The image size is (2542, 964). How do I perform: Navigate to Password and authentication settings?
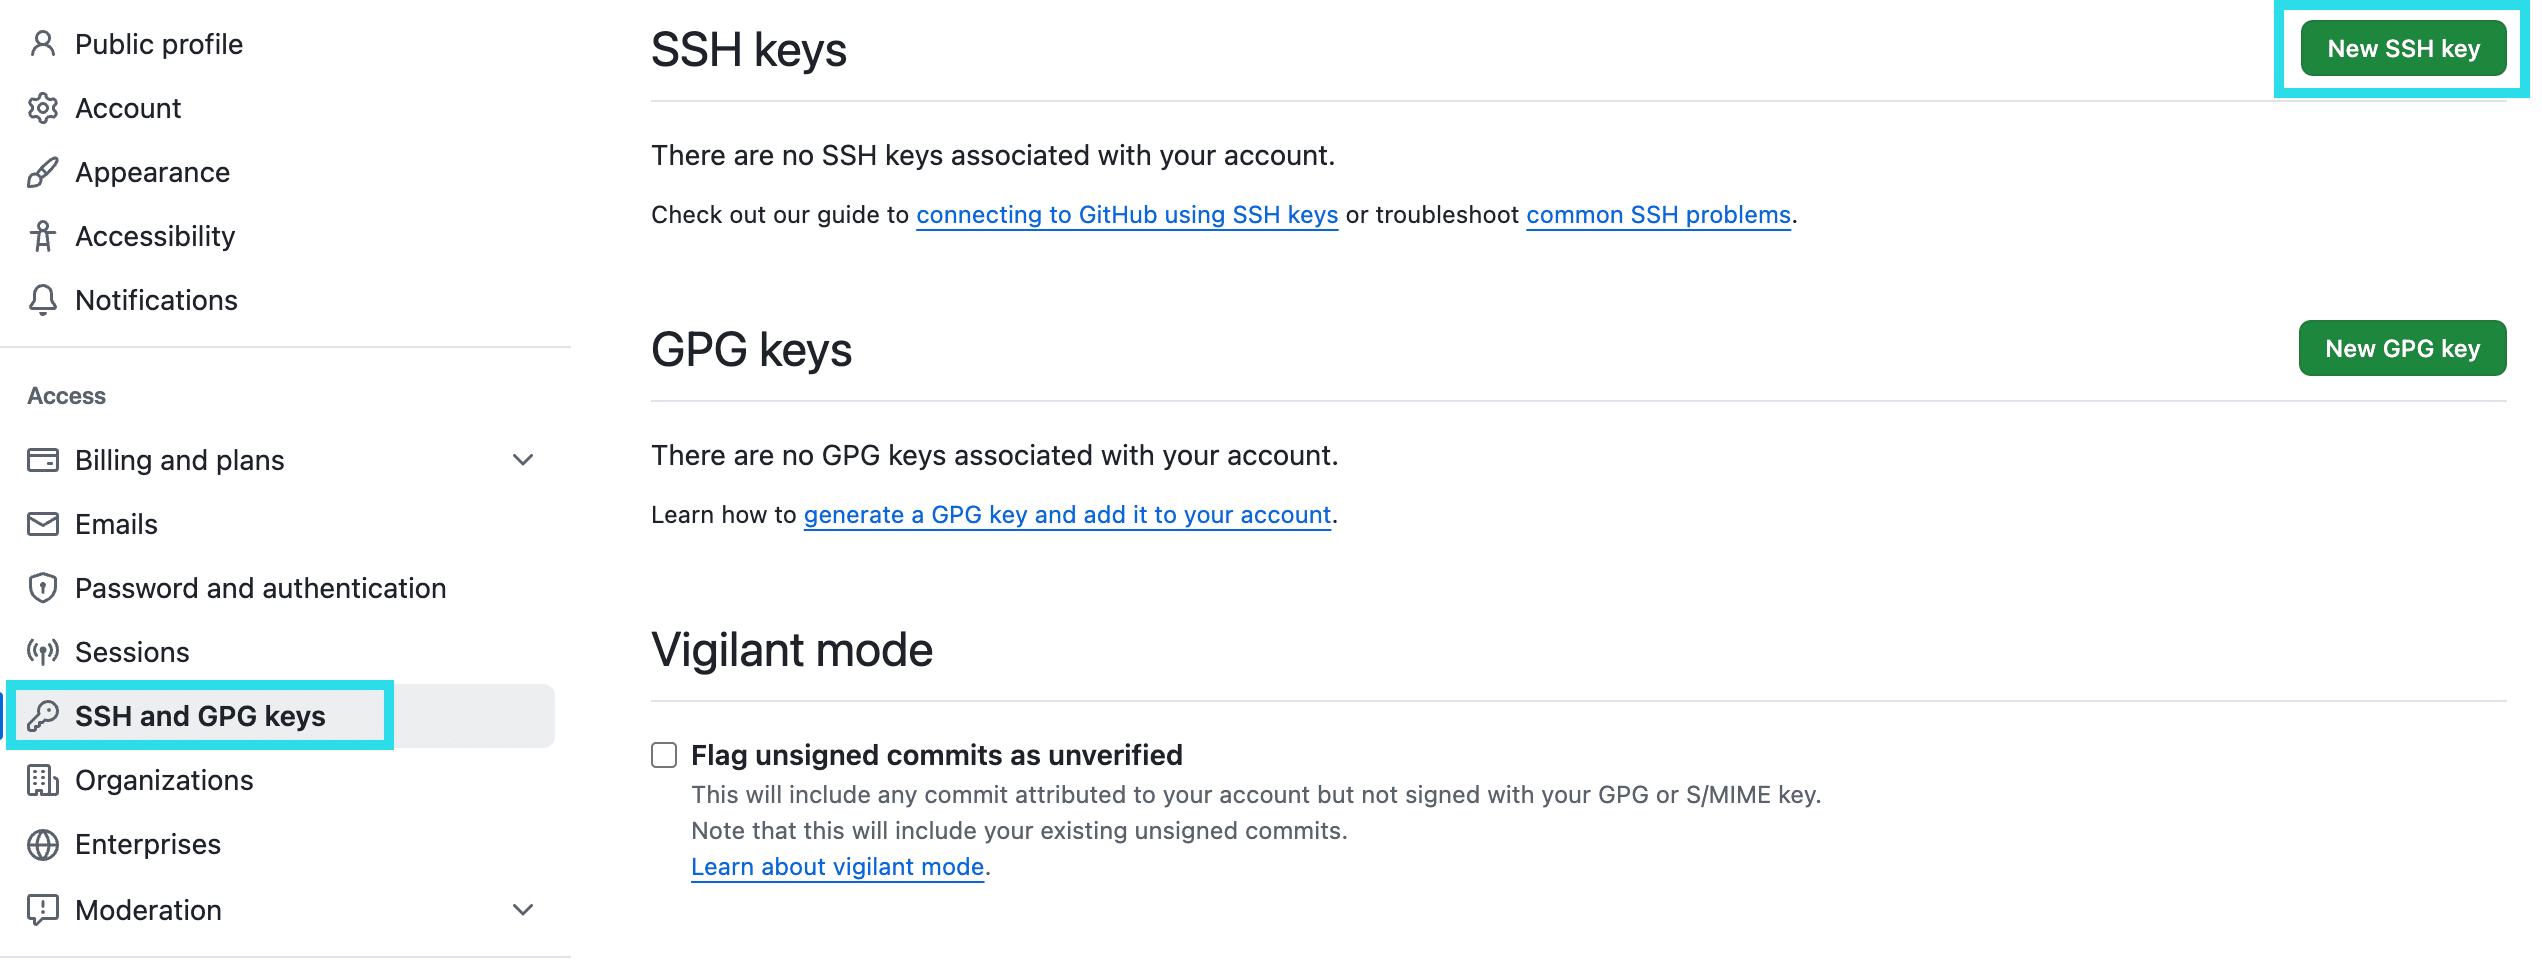tap(260, 587)
